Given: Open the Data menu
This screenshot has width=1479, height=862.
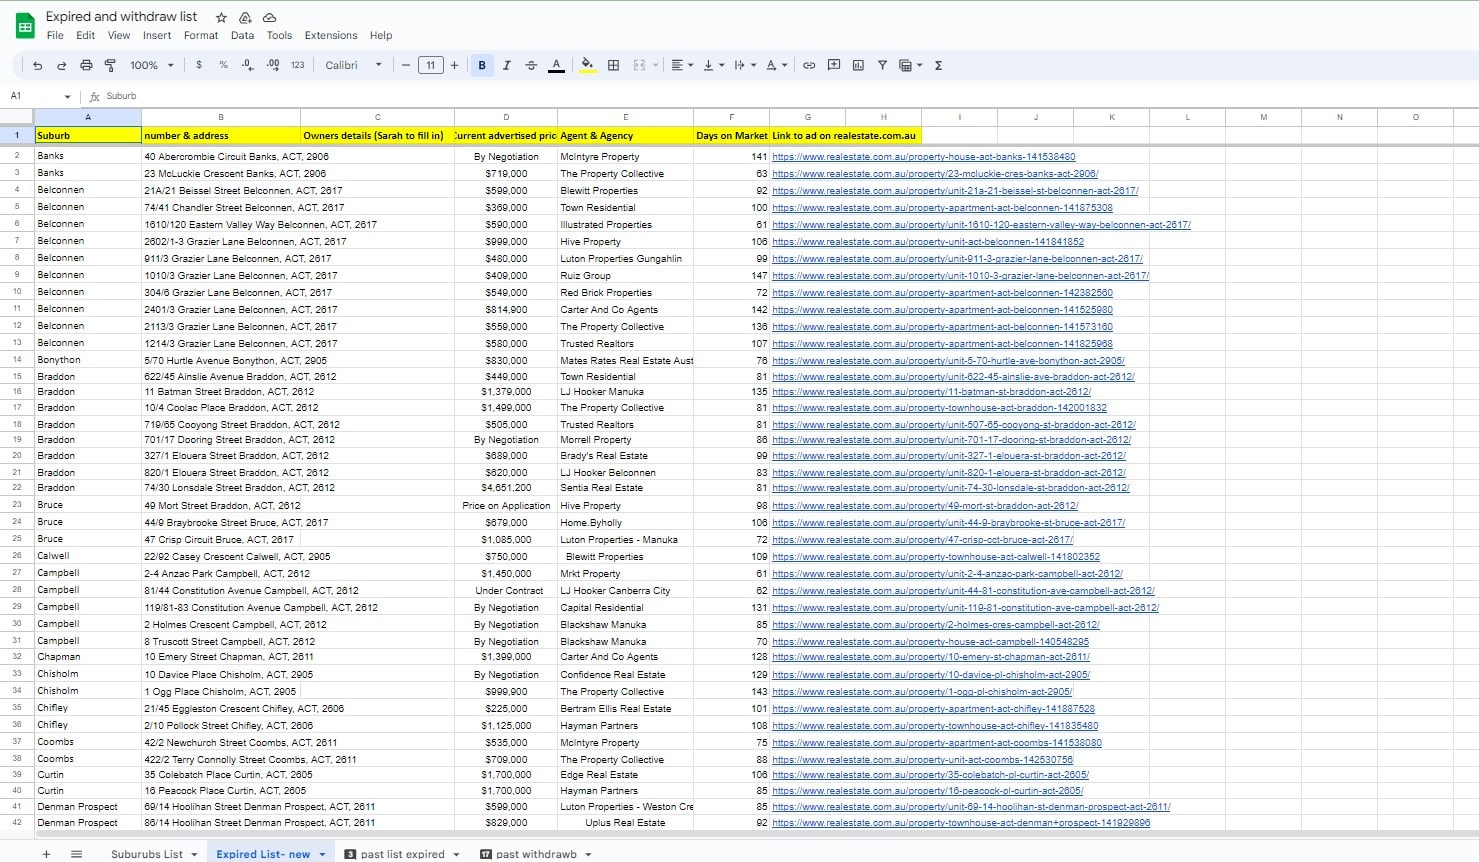Looking at the screenshot, I should pyautogui.click(x=242, y=35).
